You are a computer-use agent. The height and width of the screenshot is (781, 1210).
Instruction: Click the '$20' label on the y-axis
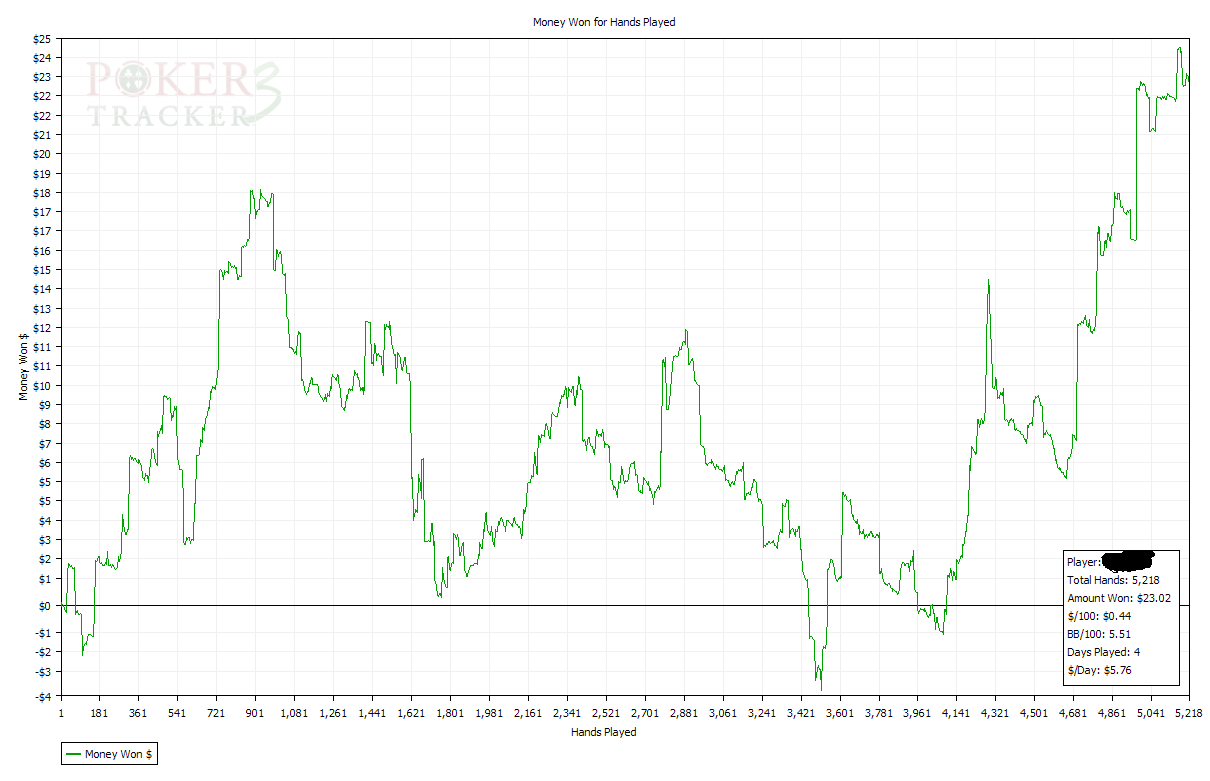pos(42,154)
